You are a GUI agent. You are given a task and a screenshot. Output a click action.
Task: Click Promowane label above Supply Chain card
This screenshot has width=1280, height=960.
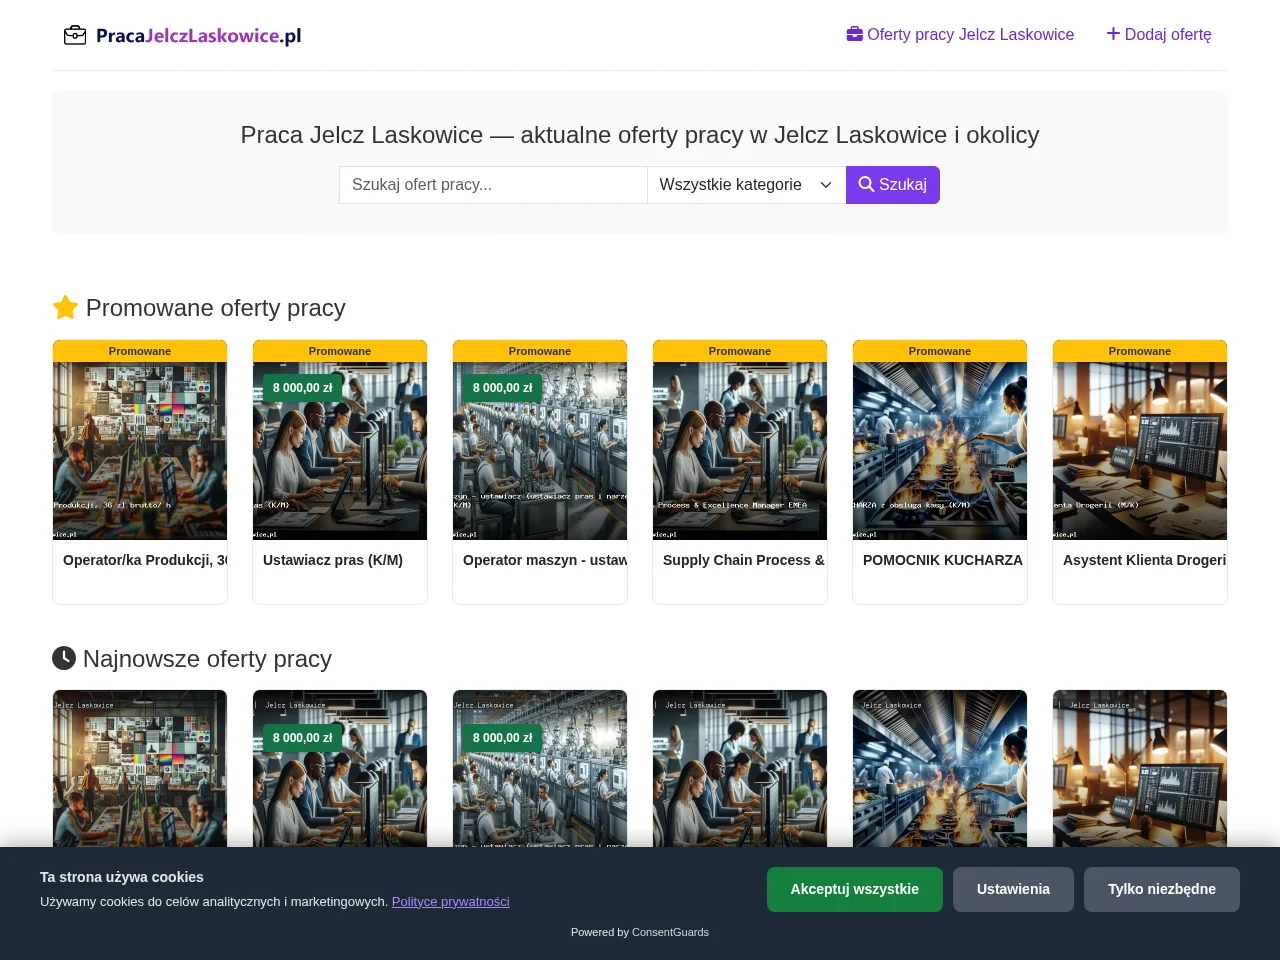click(x=740, y=351)
